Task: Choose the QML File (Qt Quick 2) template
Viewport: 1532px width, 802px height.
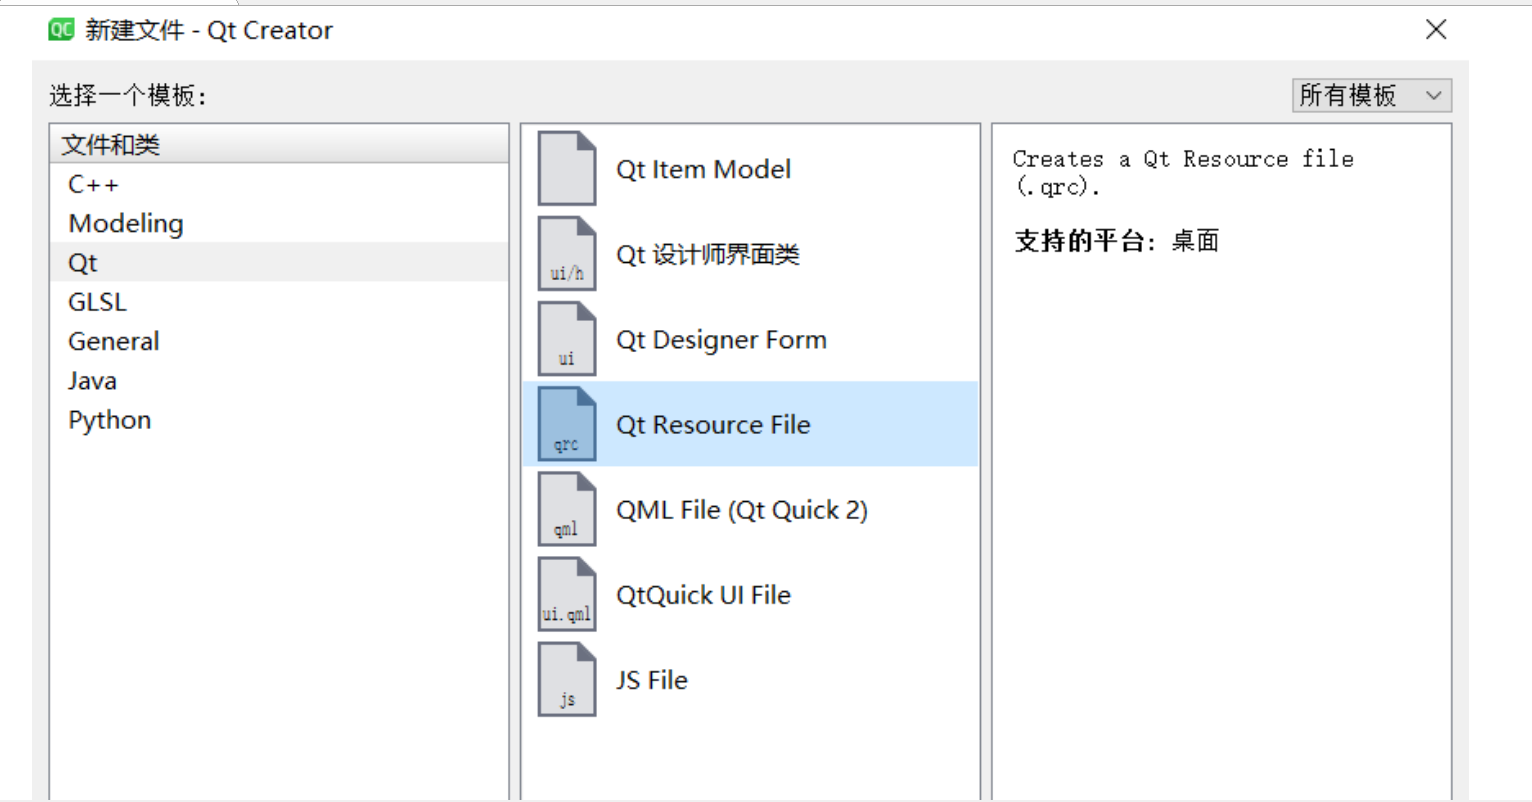Action: [750, 509]
